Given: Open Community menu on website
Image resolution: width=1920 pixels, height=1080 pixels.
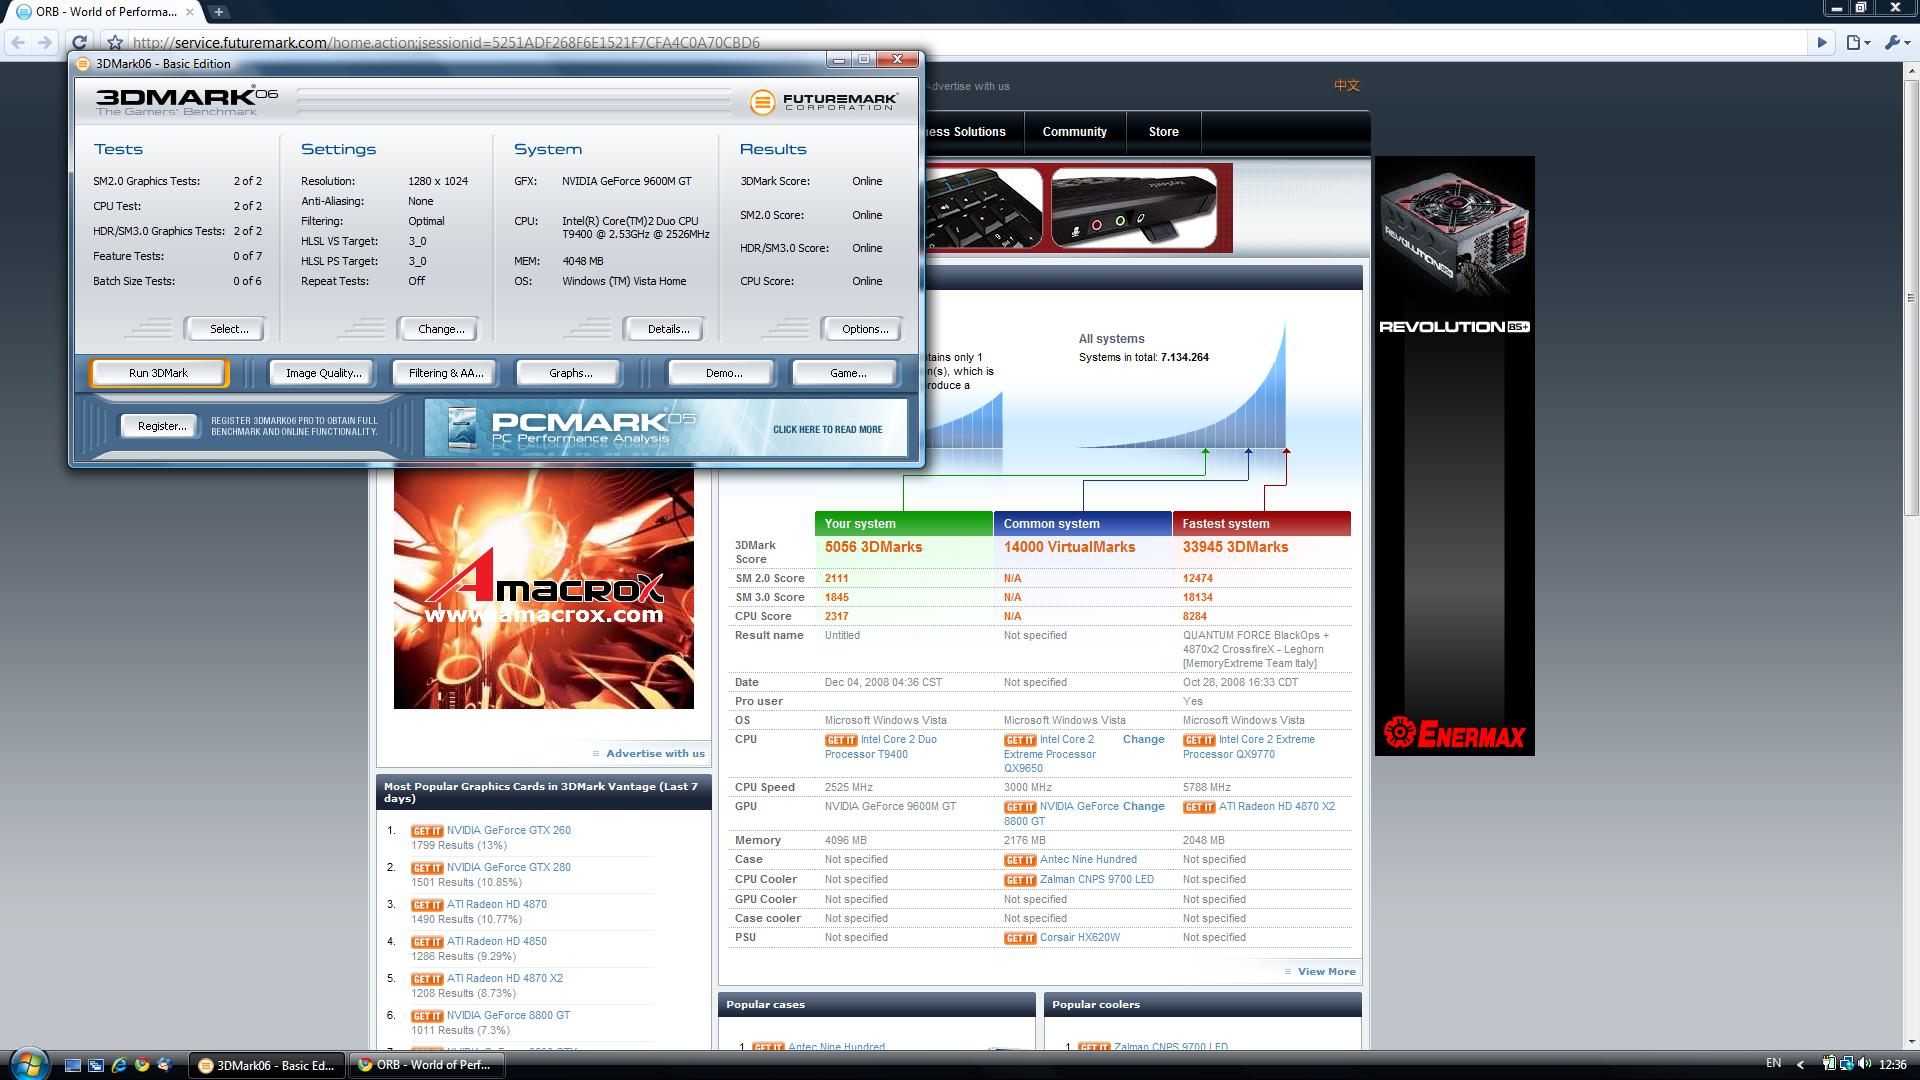Looking at the screenshot, I should [1074, 132].
